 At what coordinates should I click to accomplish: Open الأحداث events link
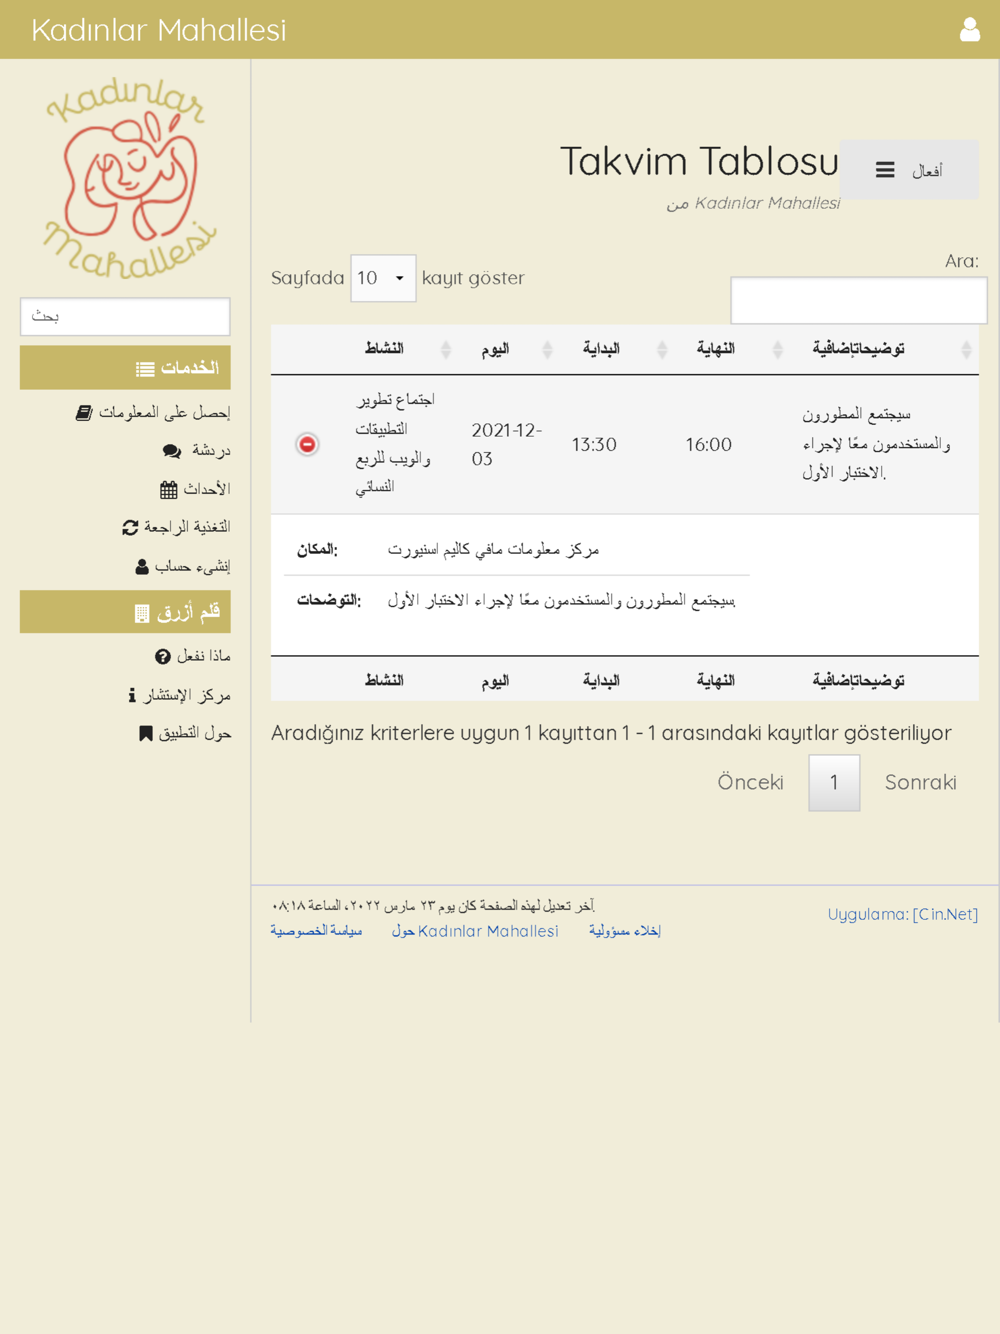[195, 489]
